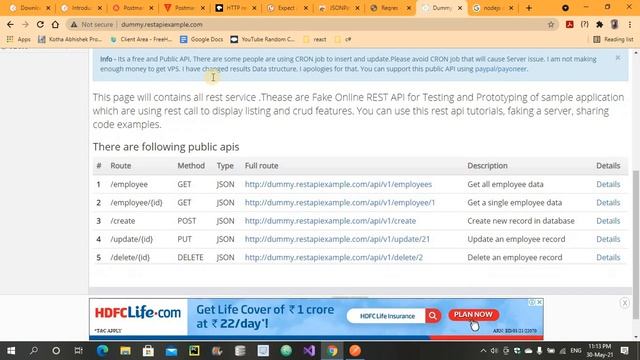640x360 pixels.
Task: Launch Microsoft Edge from the taskbar
Action: click(102, 351)
